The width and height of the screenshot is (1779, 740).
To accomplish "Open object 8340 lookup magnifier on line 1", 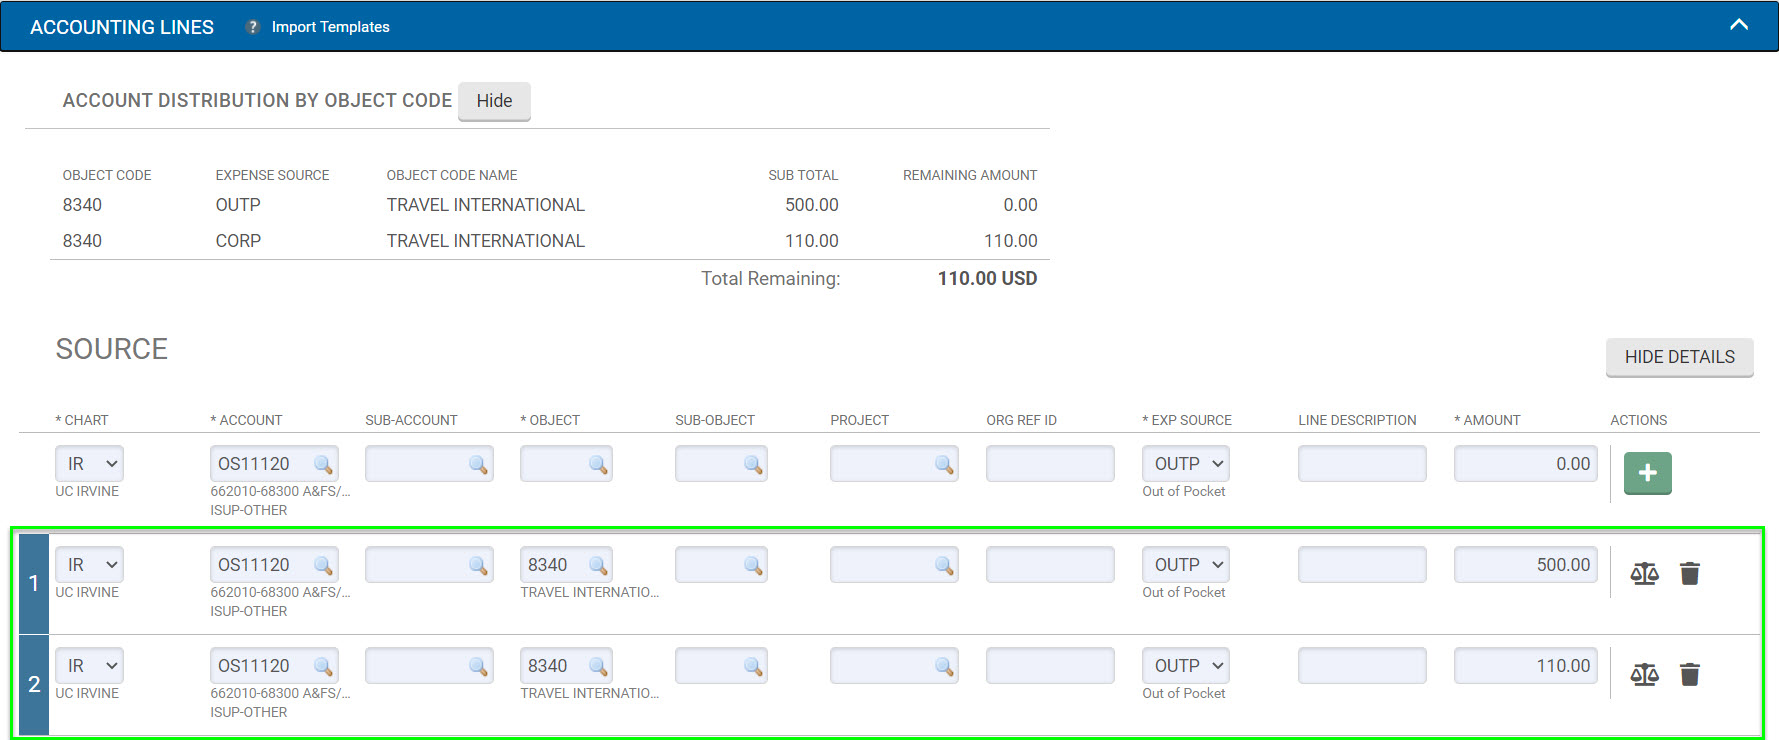I will [x=598, y=565].
